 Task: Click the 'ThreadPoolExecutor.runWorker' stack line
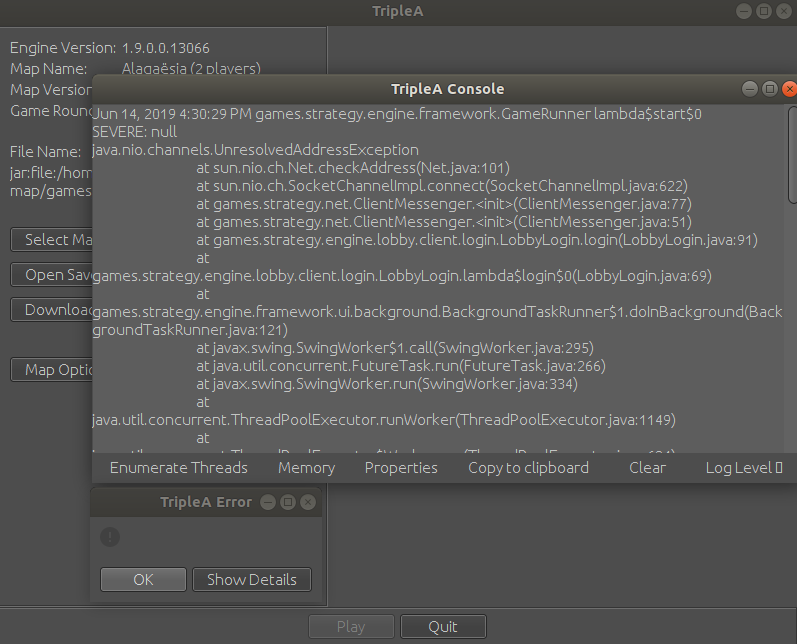pyautogui.click(x=384, y=420)
